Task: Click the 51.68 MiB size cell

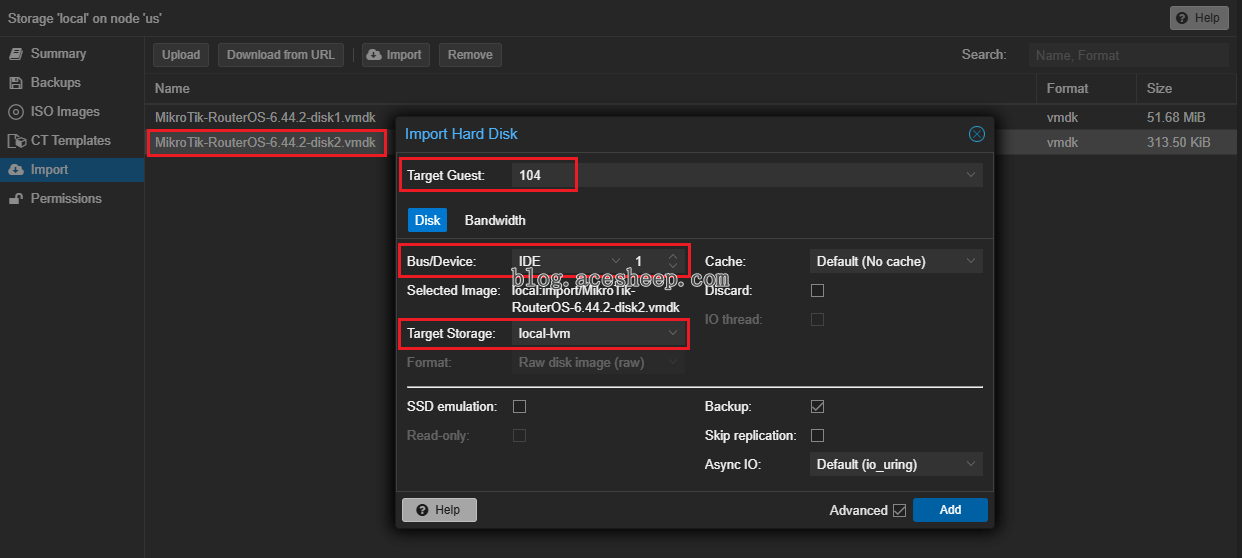Action: 1176,117
